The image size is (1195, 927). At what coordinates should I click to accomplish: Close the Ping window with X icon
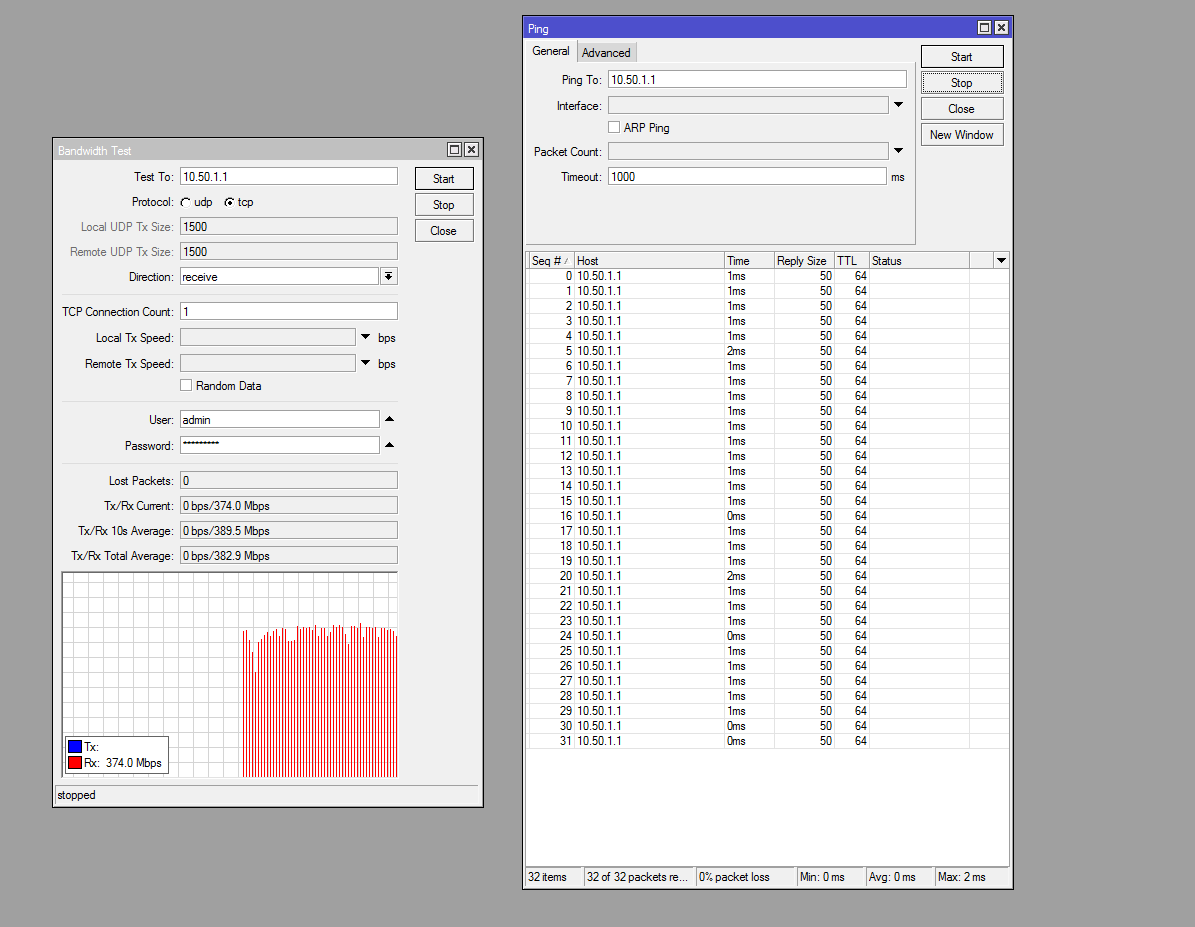pyautogui.click(x=1001, y=29)
